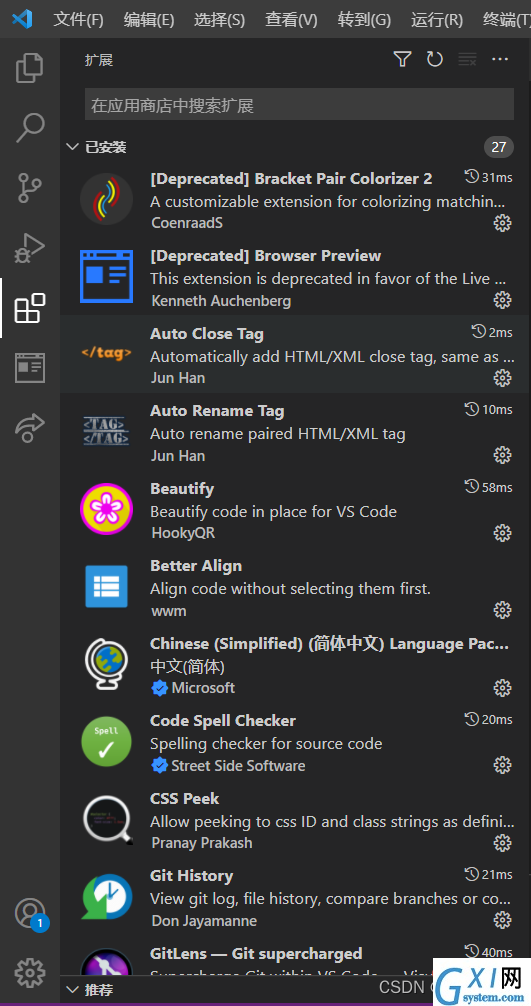Open the 运行(R) menu
This screenshot has width=531, height=1006.
coord(437,20)
